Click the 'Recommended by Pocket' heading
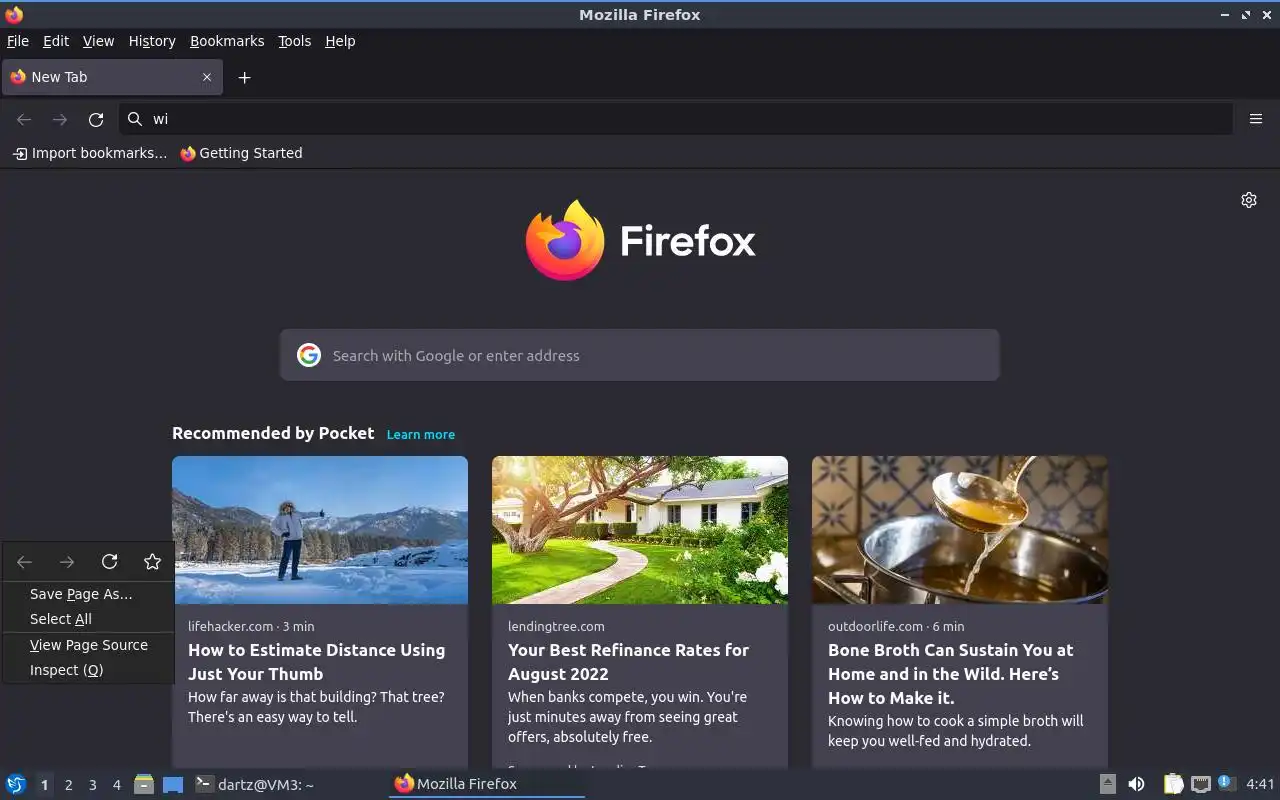Screen dimensions: 1280x800 pos(273,433)
